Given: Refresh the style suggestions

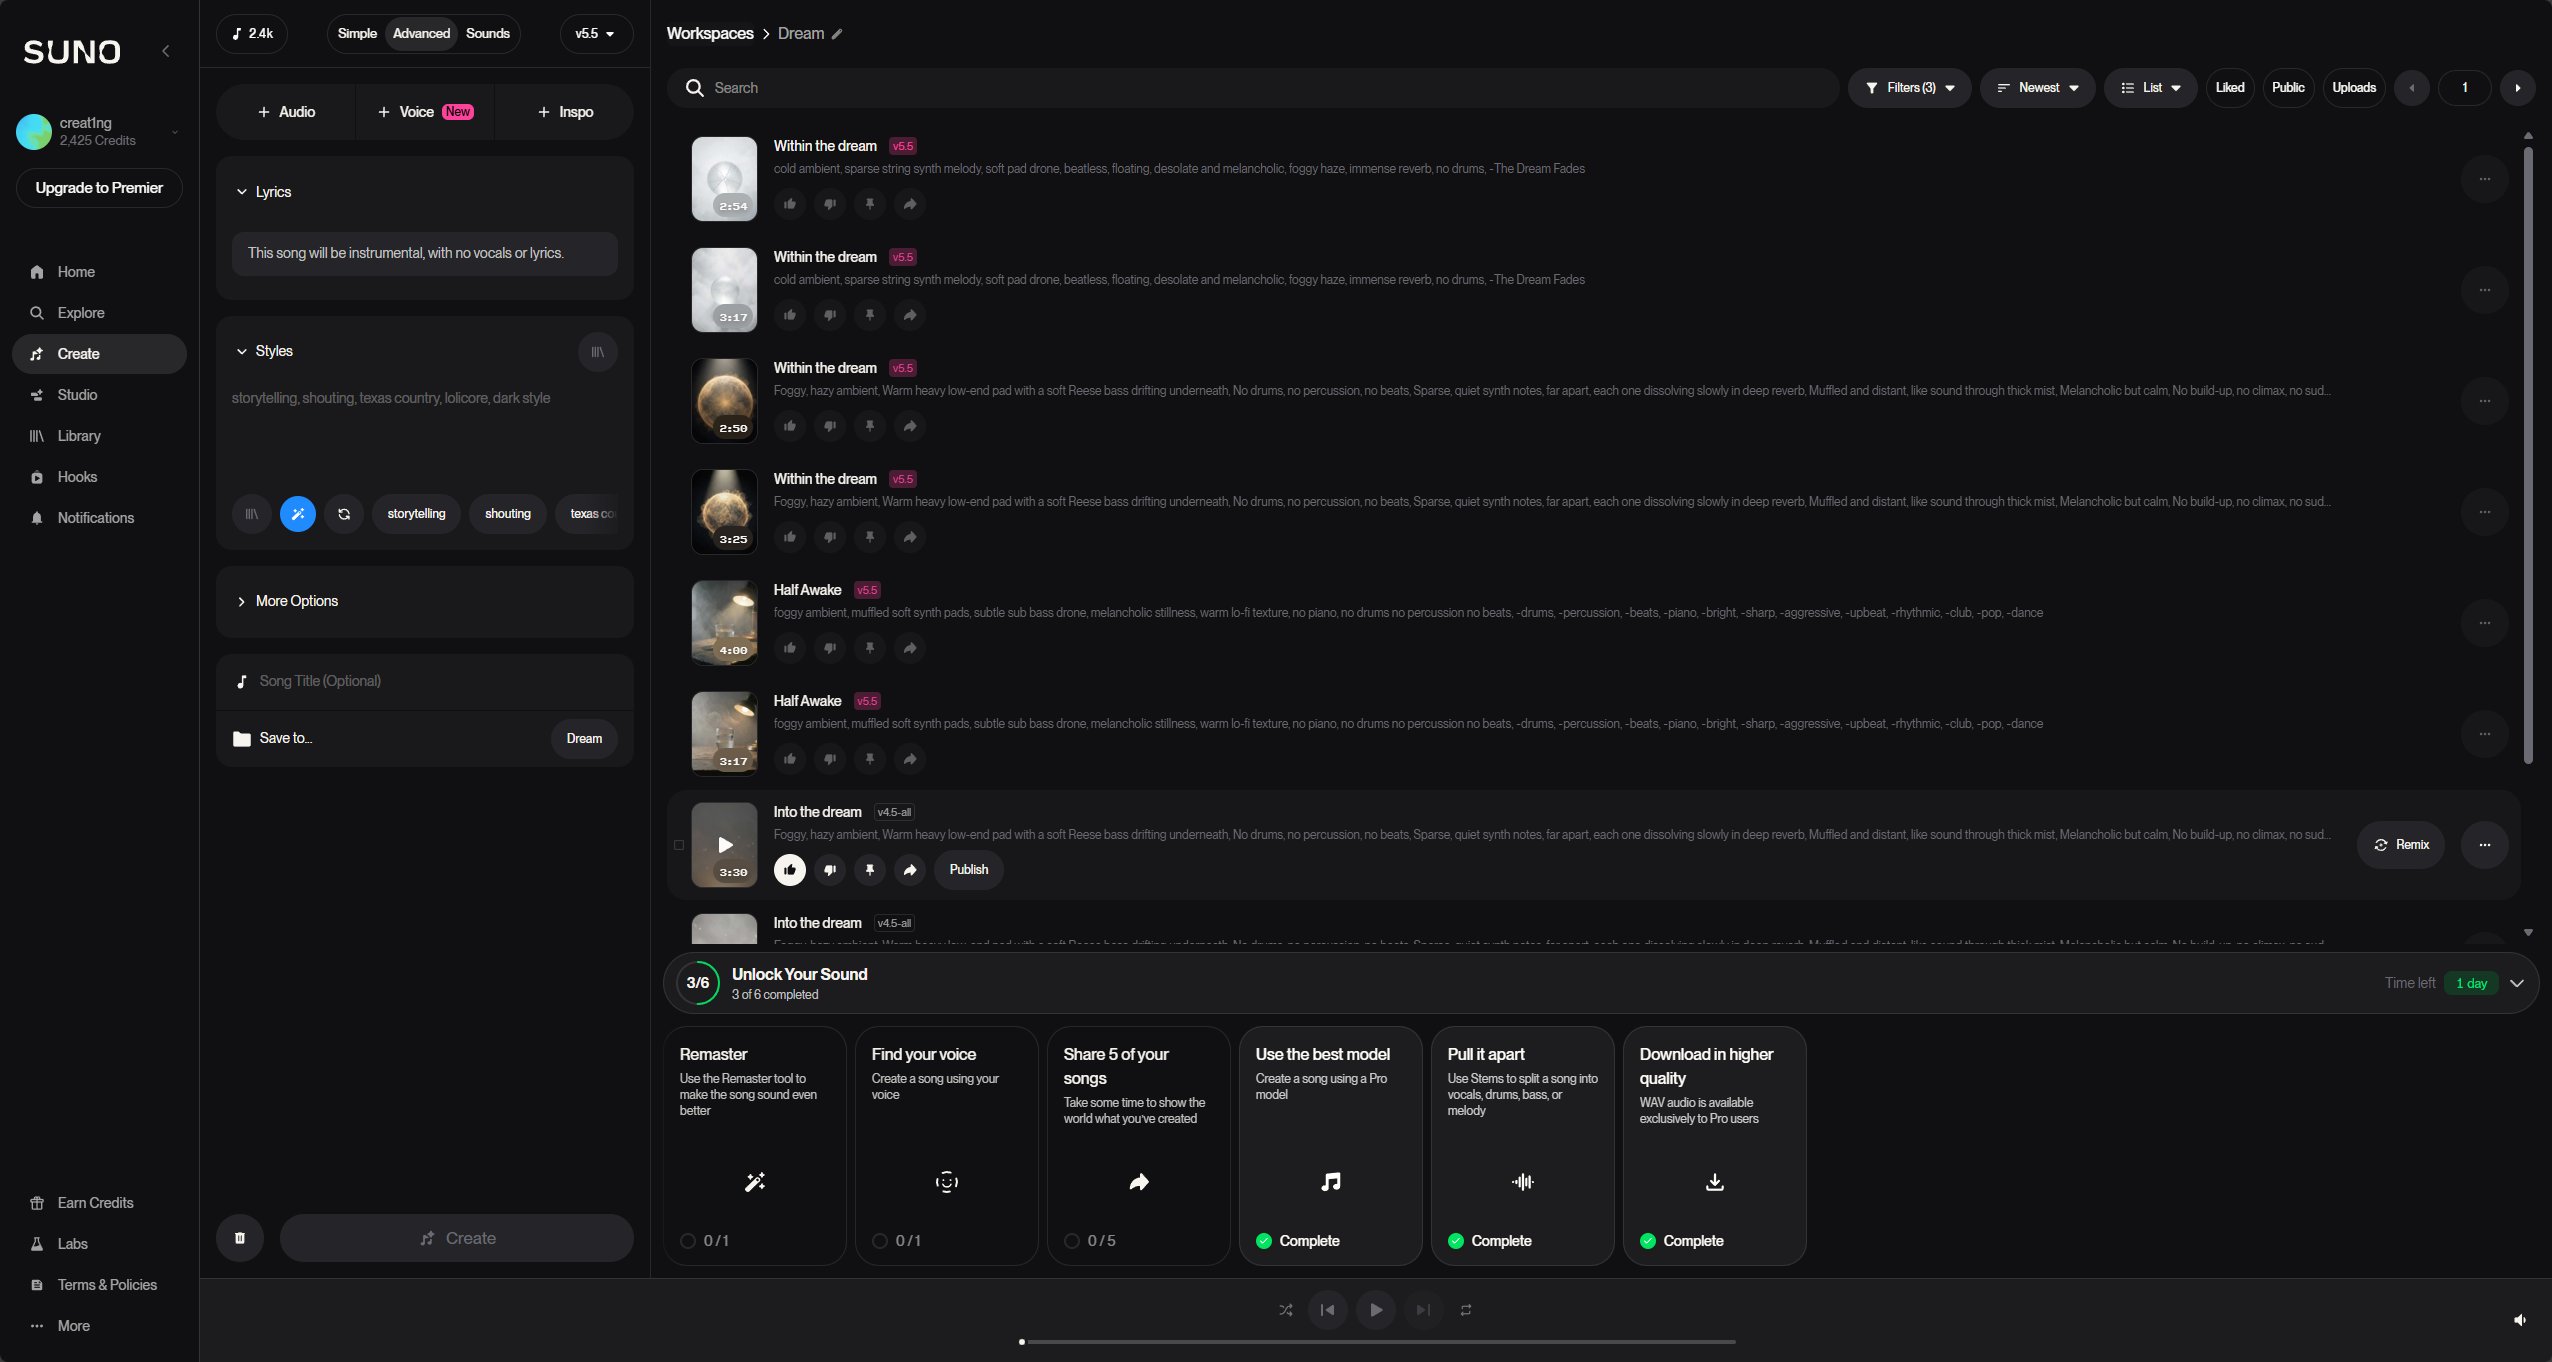Looking at the screenshot, I should 344,514.
